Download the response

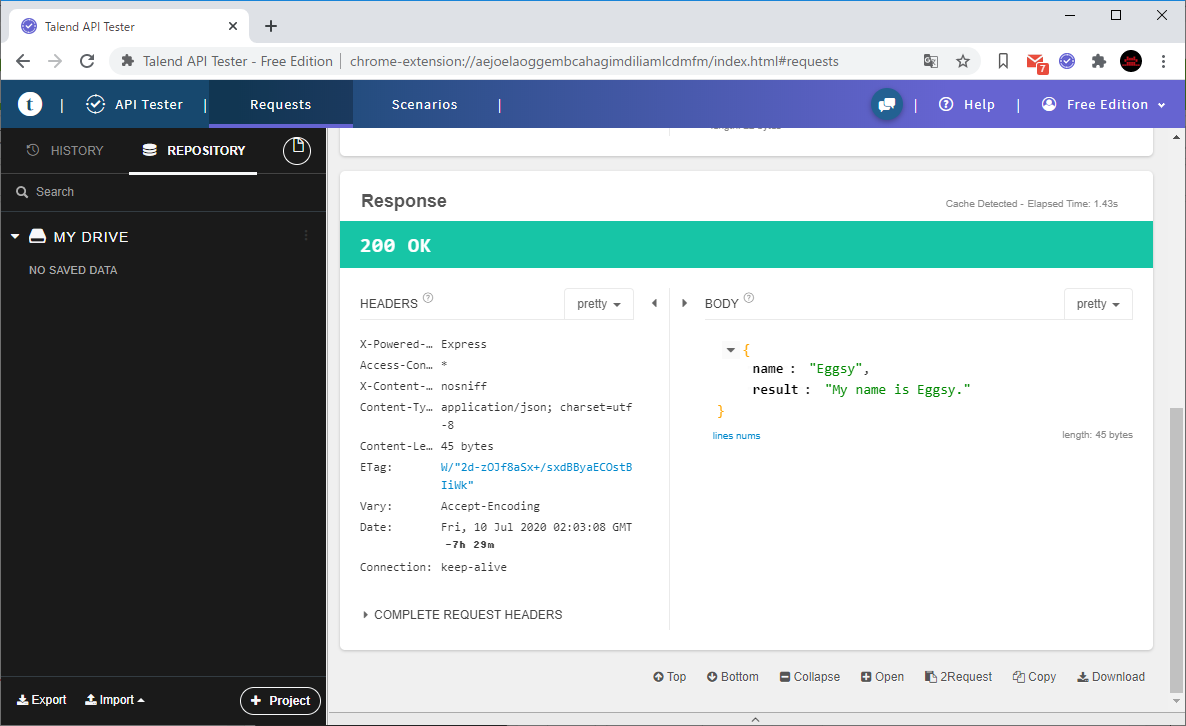(x=1110, y=677)
